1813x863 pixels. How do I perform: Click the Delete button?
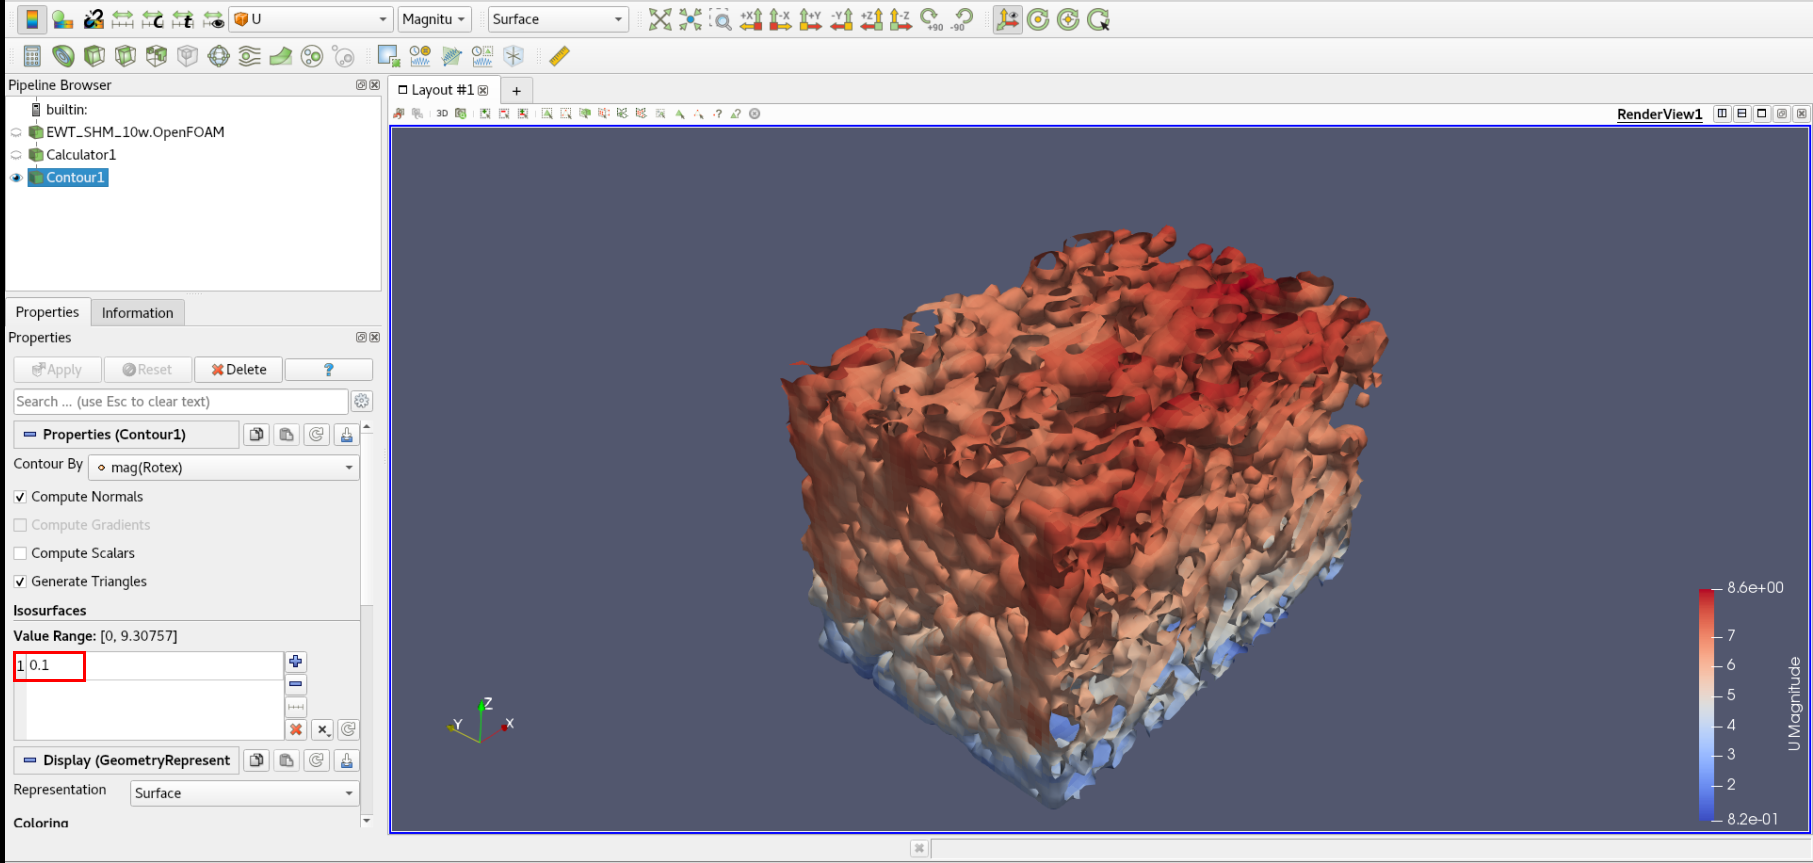[x=239, y=370]
